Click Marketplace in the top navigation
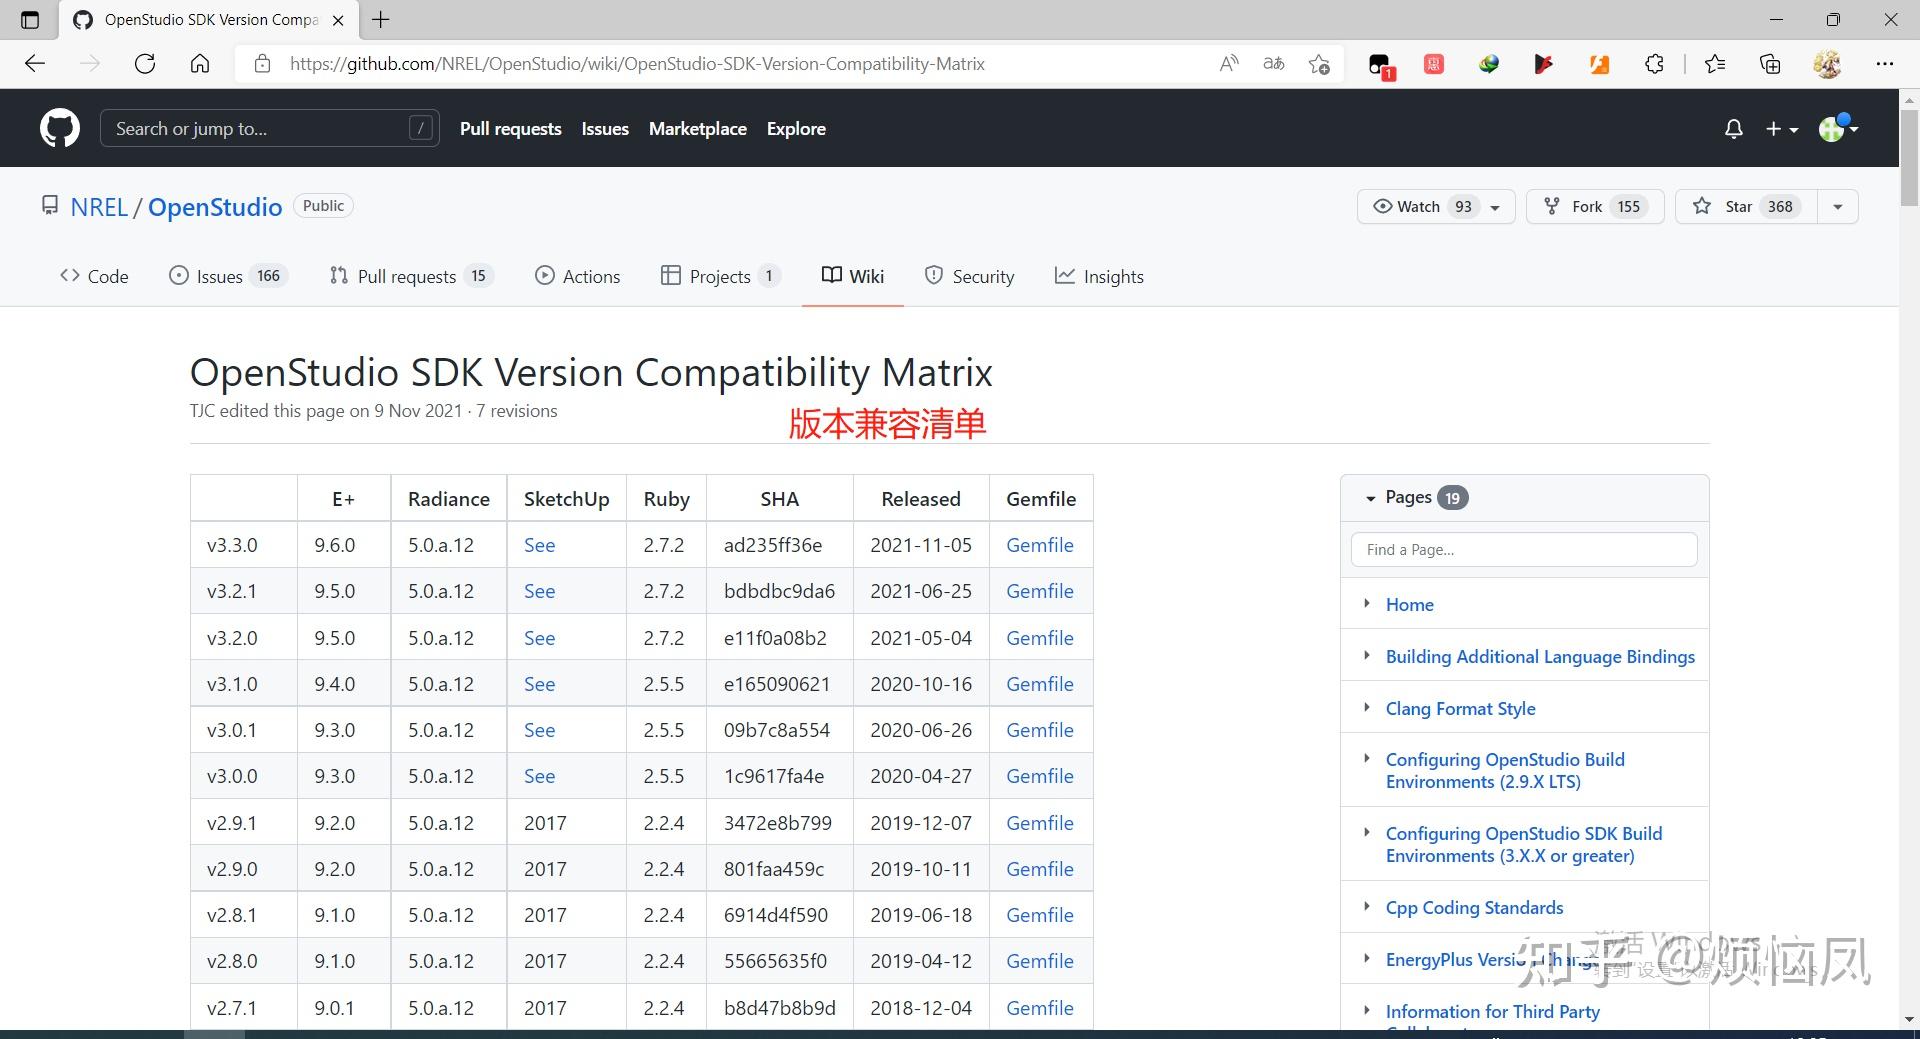This screenshot has width=1920, height=1039. [x=698, y=128]
